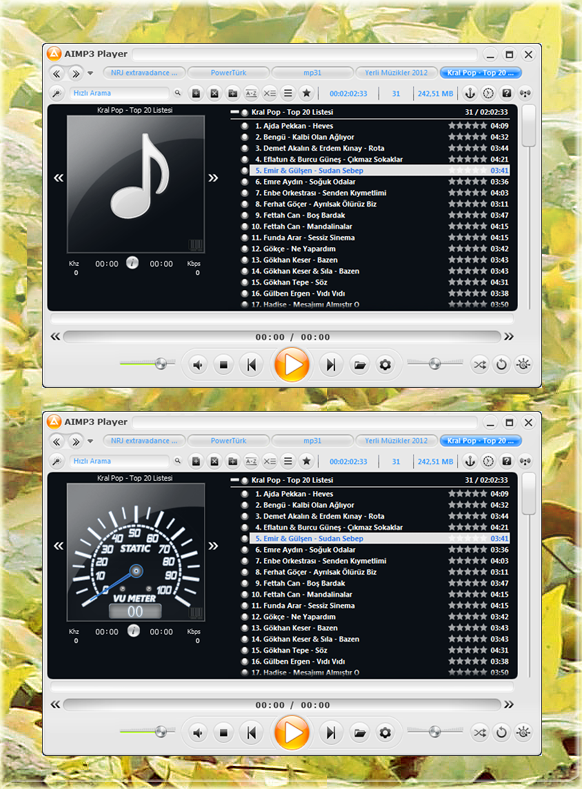This screenshot has height=789, width=582.
Task: Show previous visualization left of VU meter
Action: (58, 545)
